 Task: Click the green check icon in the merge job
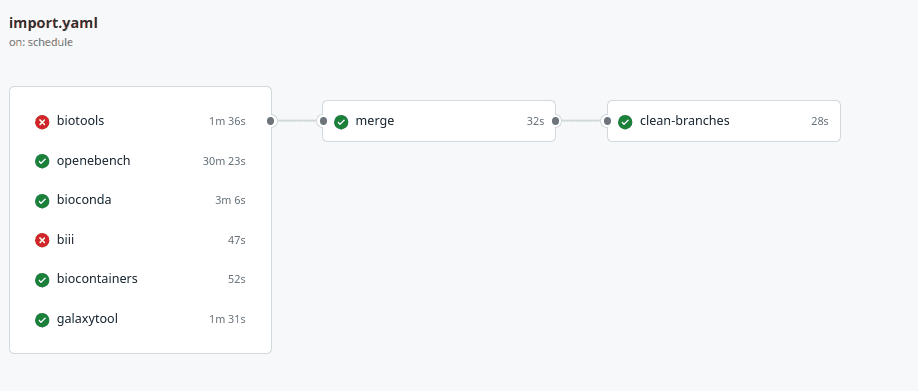(341, 122)
